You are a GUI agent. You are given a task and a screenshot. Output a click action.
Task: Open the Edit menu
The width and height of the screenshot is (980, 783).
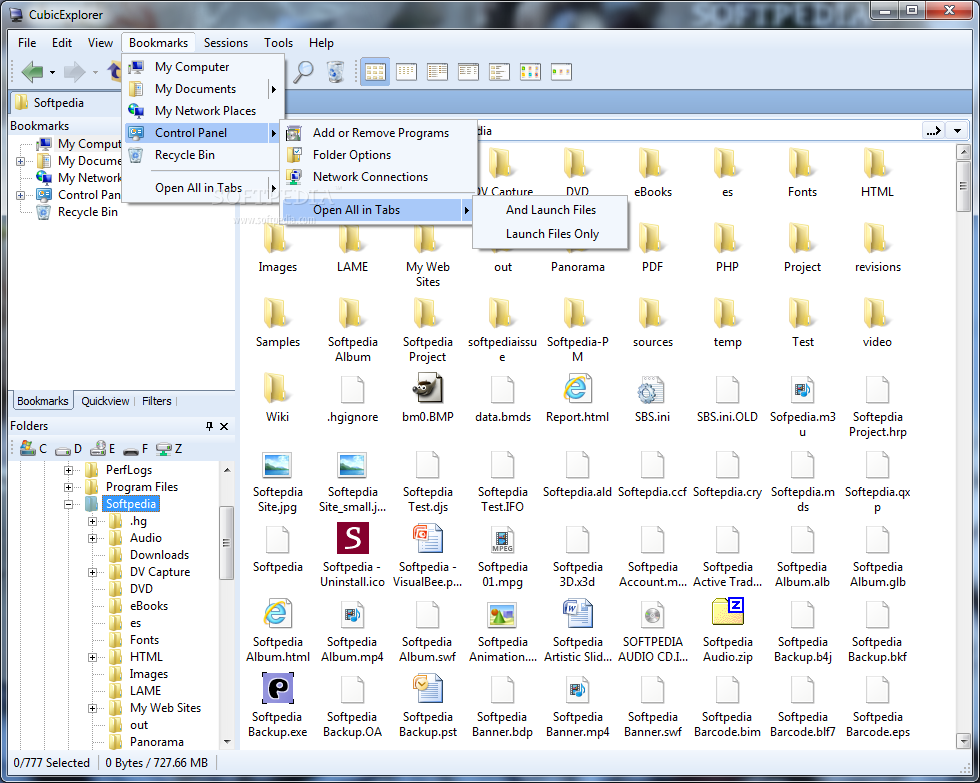click(62, 42)
